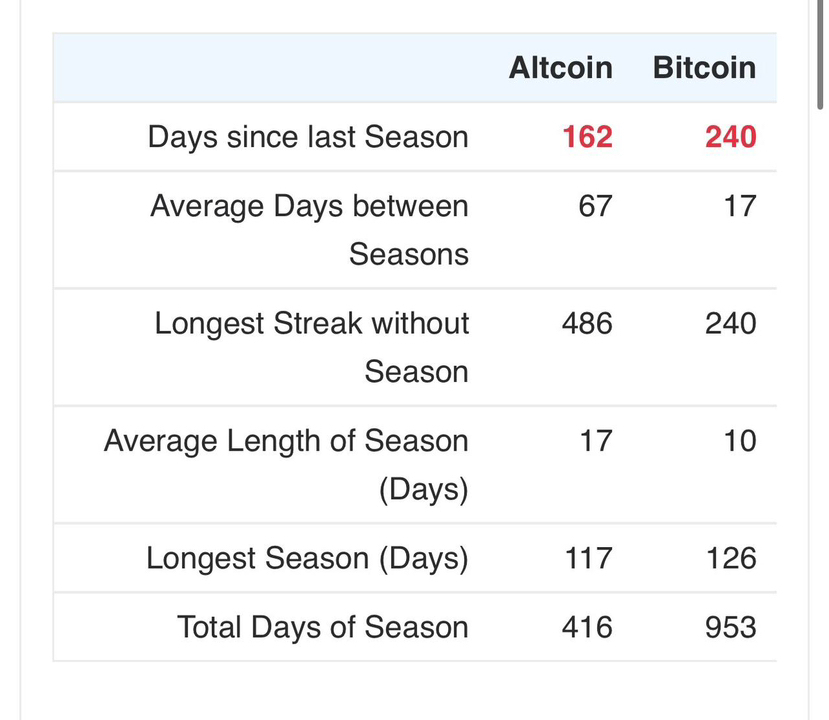The height and width of the screenshot is (720, 829).
Task: Click the Longest Season (Days) label
Action: 308,559
